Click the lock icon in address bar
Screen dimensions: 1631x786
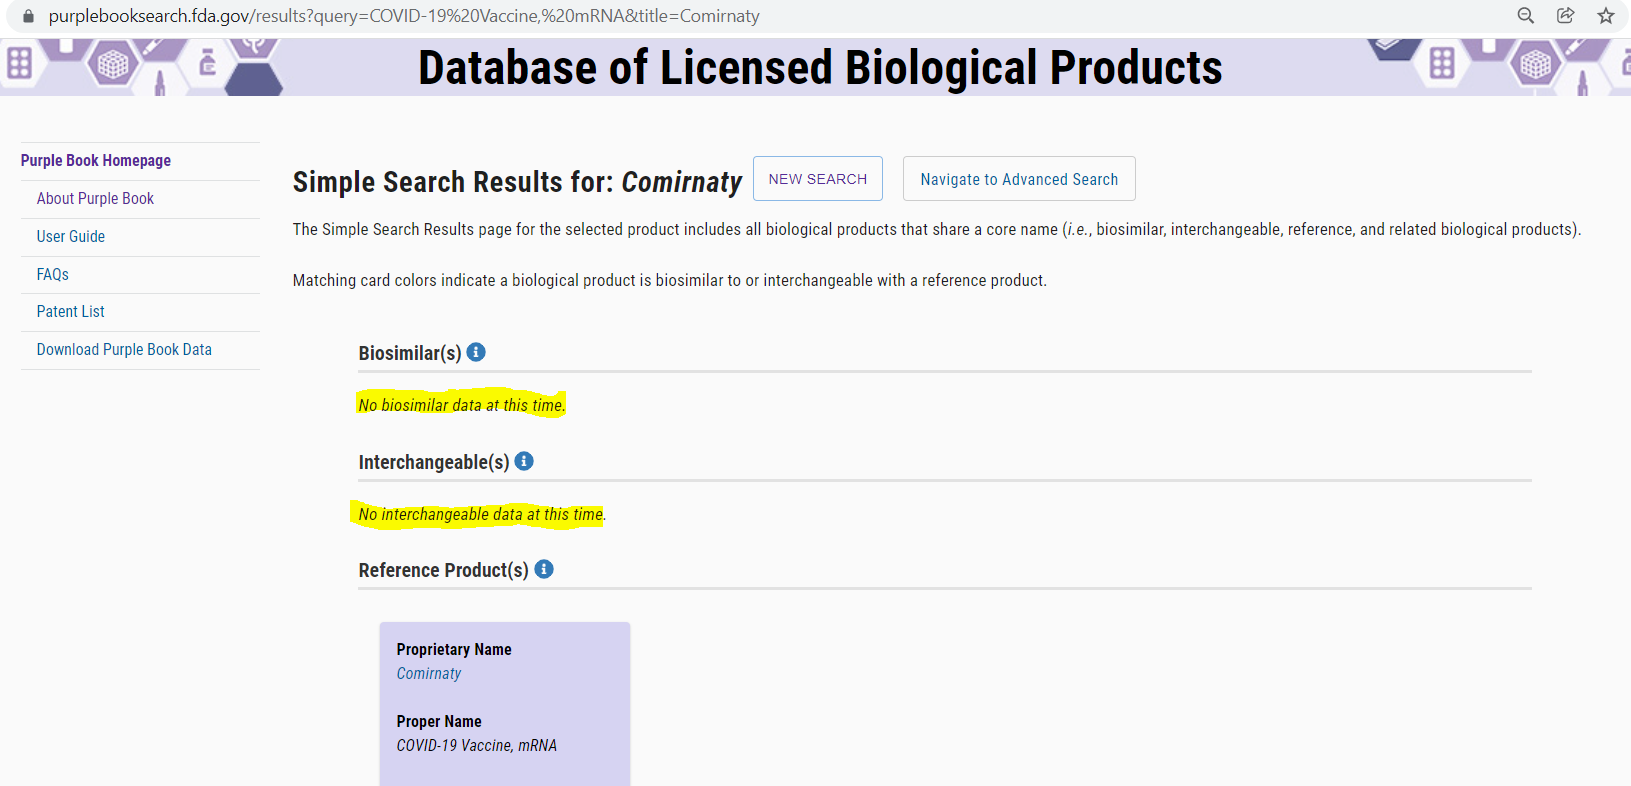28,16
